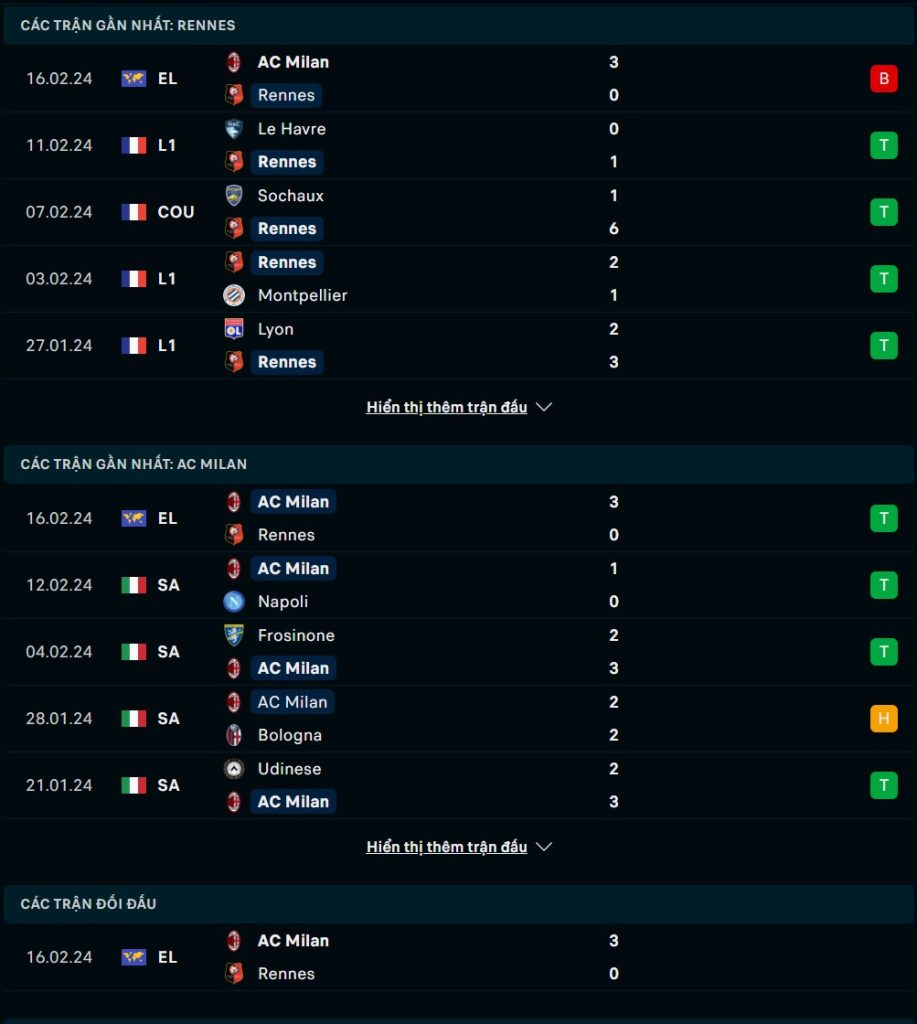
Task: Expand more matches under Rennes section
Action: (x=447, y=408)
